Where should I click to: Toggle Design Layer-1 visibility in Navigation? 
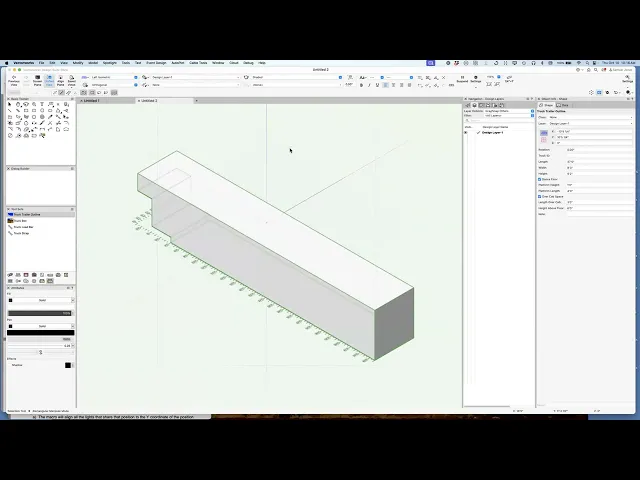point(466,133)
